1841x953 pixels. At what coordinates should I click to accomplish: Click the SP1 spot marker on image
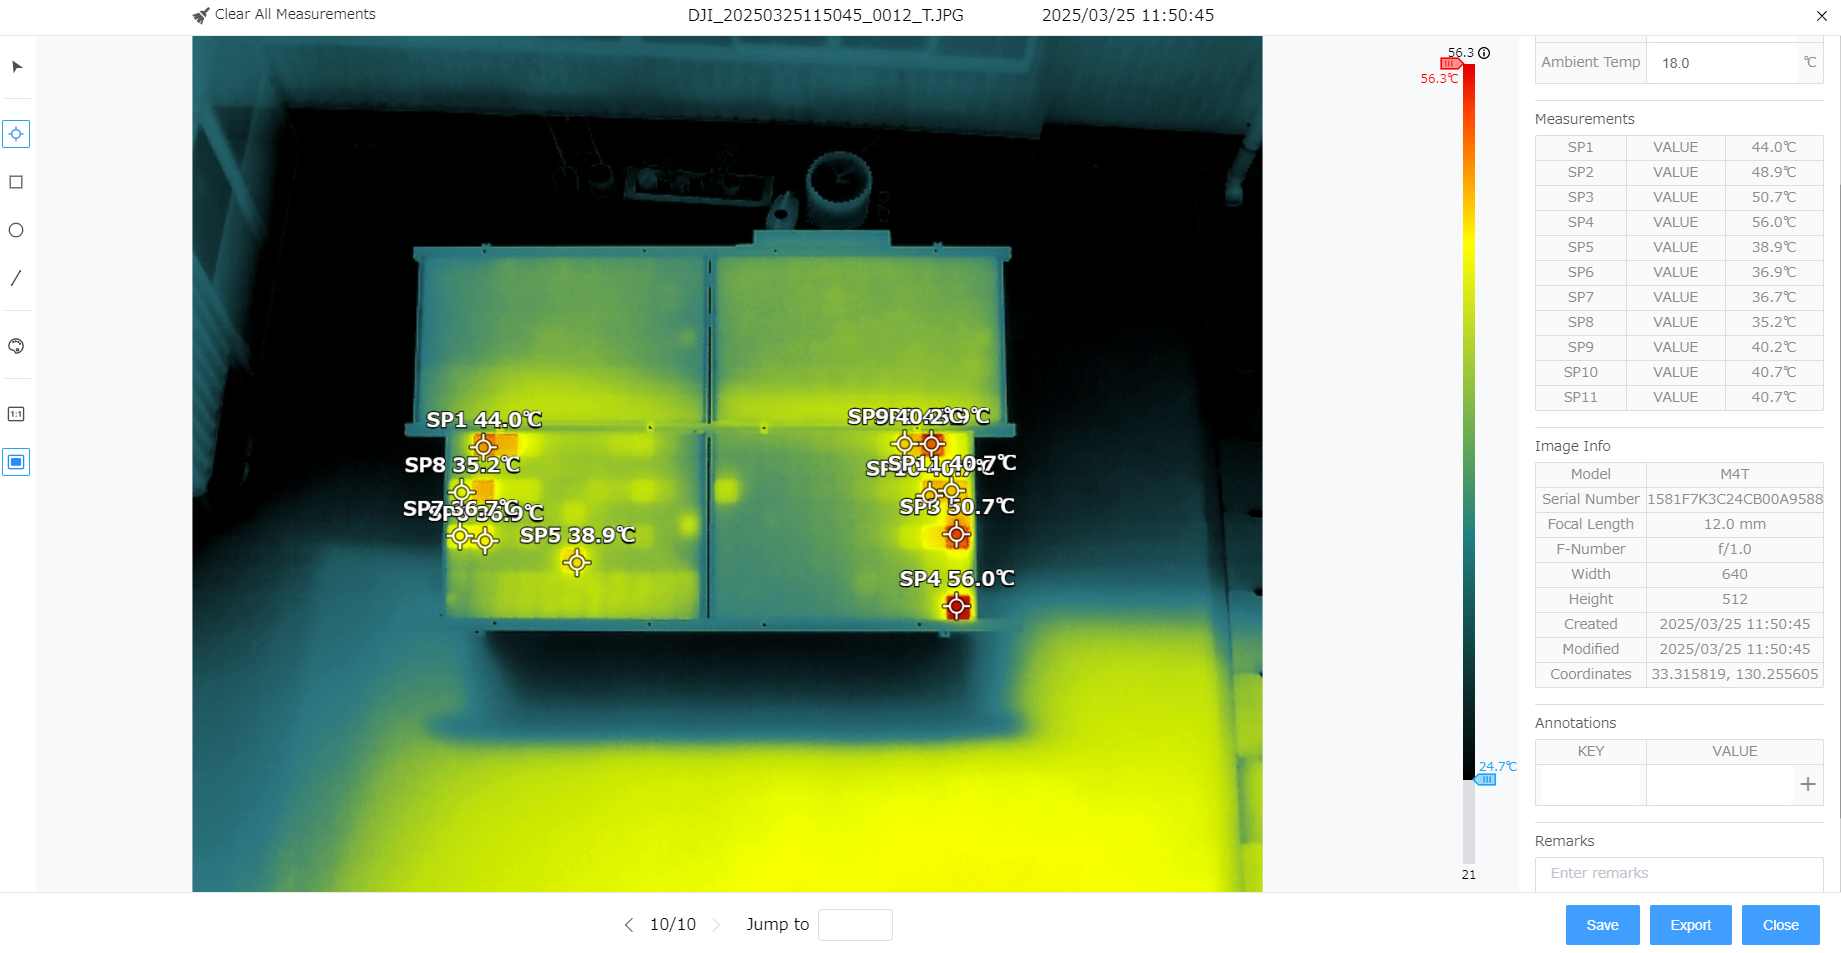[484, 447]
